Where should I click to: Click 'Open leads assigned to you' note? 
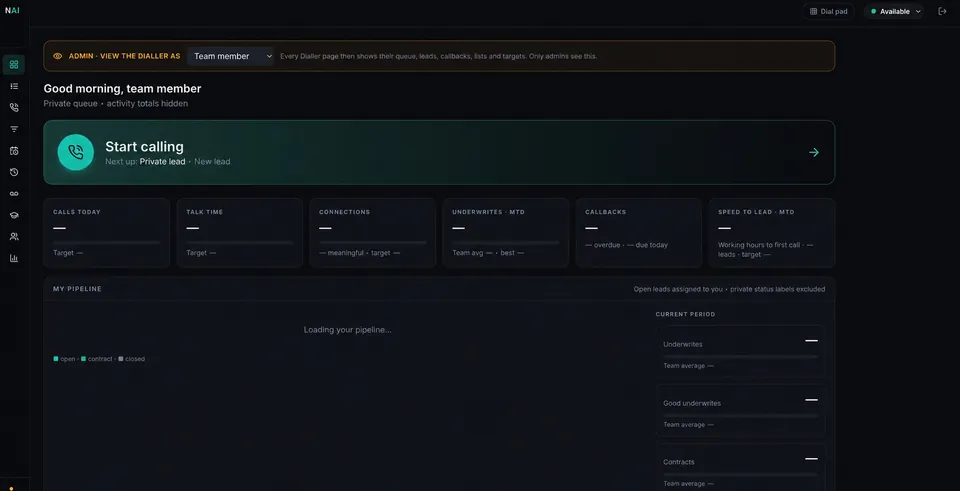(678, 289)
